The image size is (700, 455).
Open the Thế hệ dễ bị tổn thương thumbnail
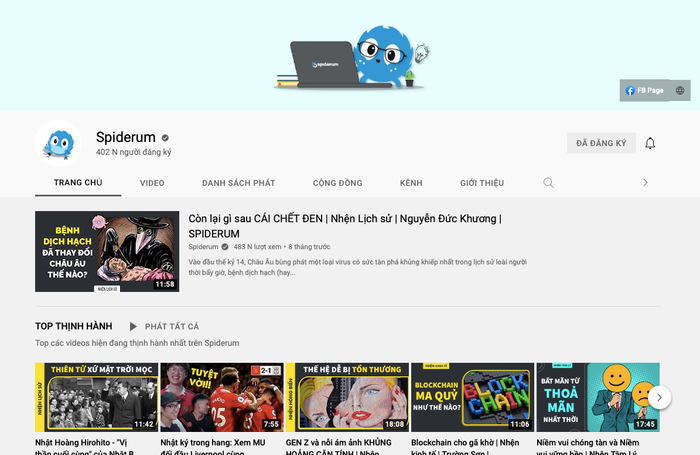coord(347,397)
